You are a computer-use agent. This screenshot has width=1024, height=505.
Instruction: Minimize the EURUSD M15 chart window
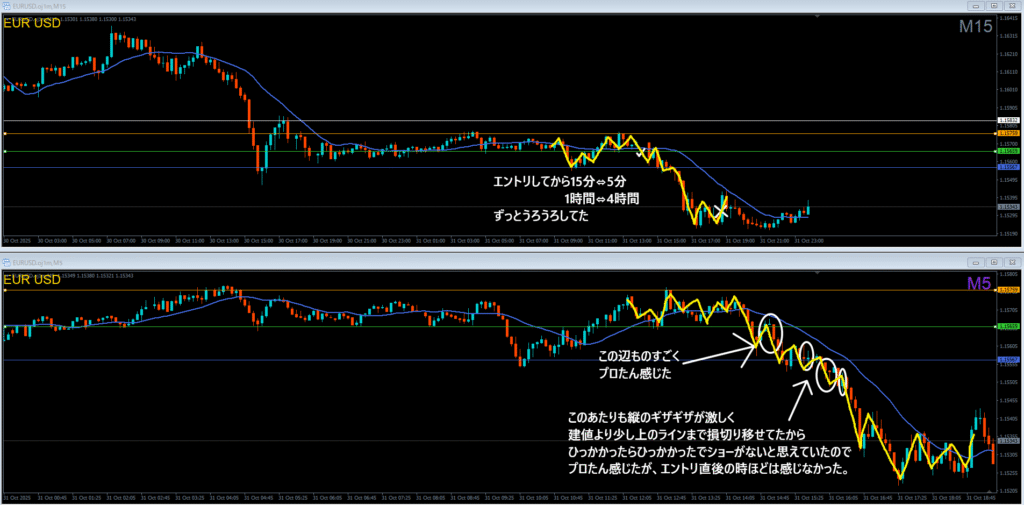point(977,5)
